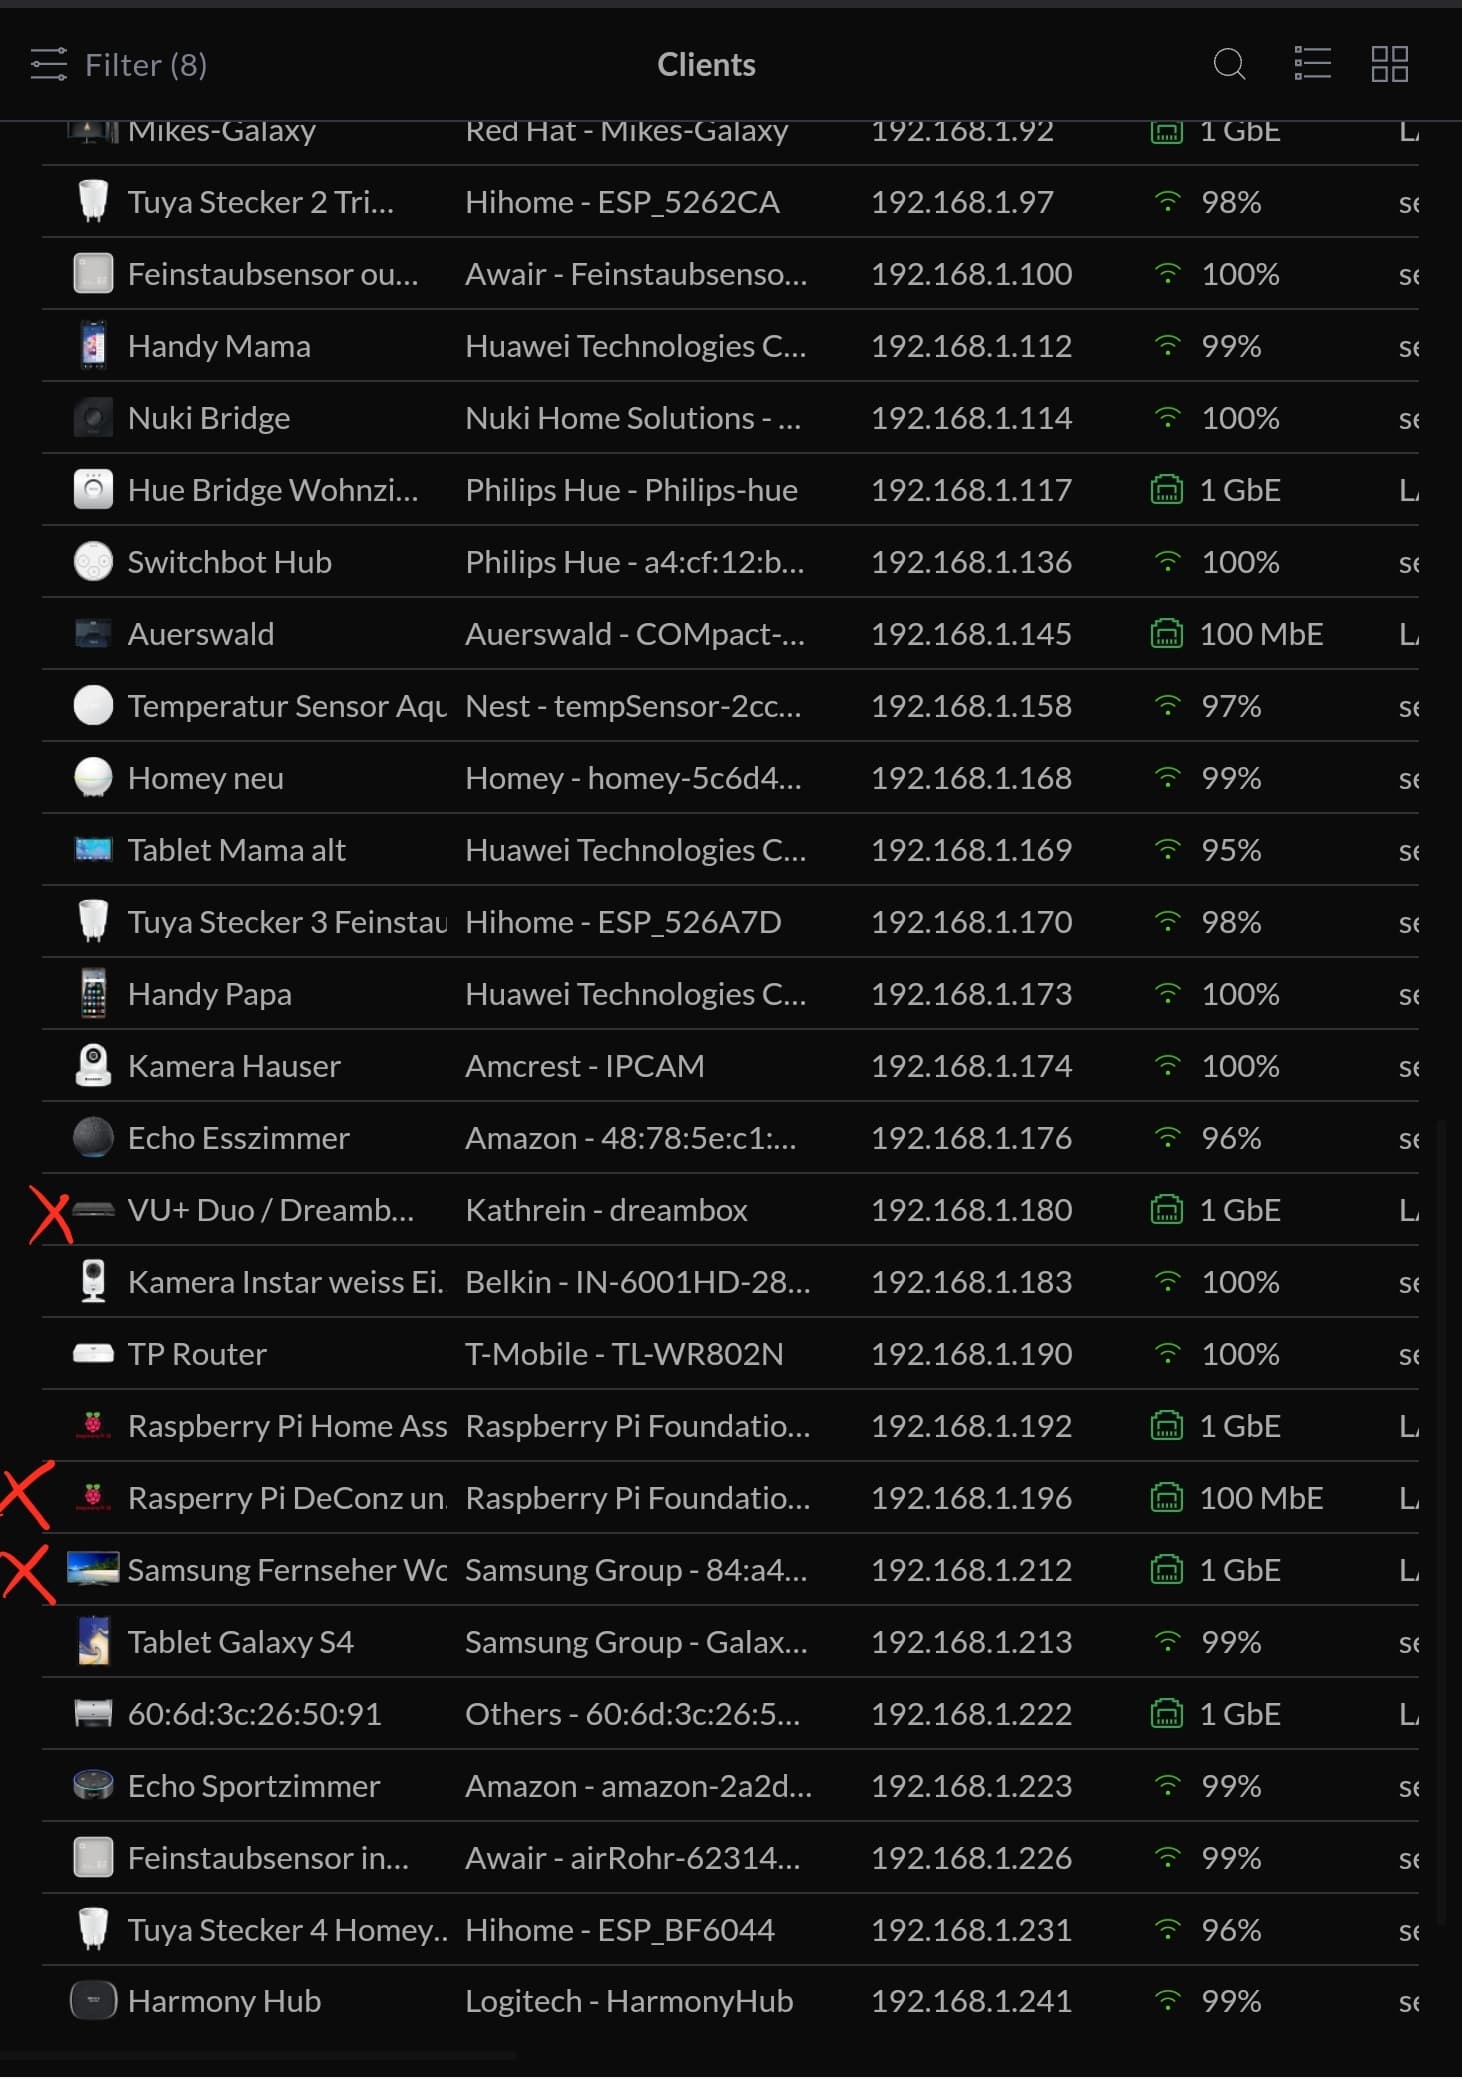
Task: Open the TP Router client entry
Action: coord(197,1354)
